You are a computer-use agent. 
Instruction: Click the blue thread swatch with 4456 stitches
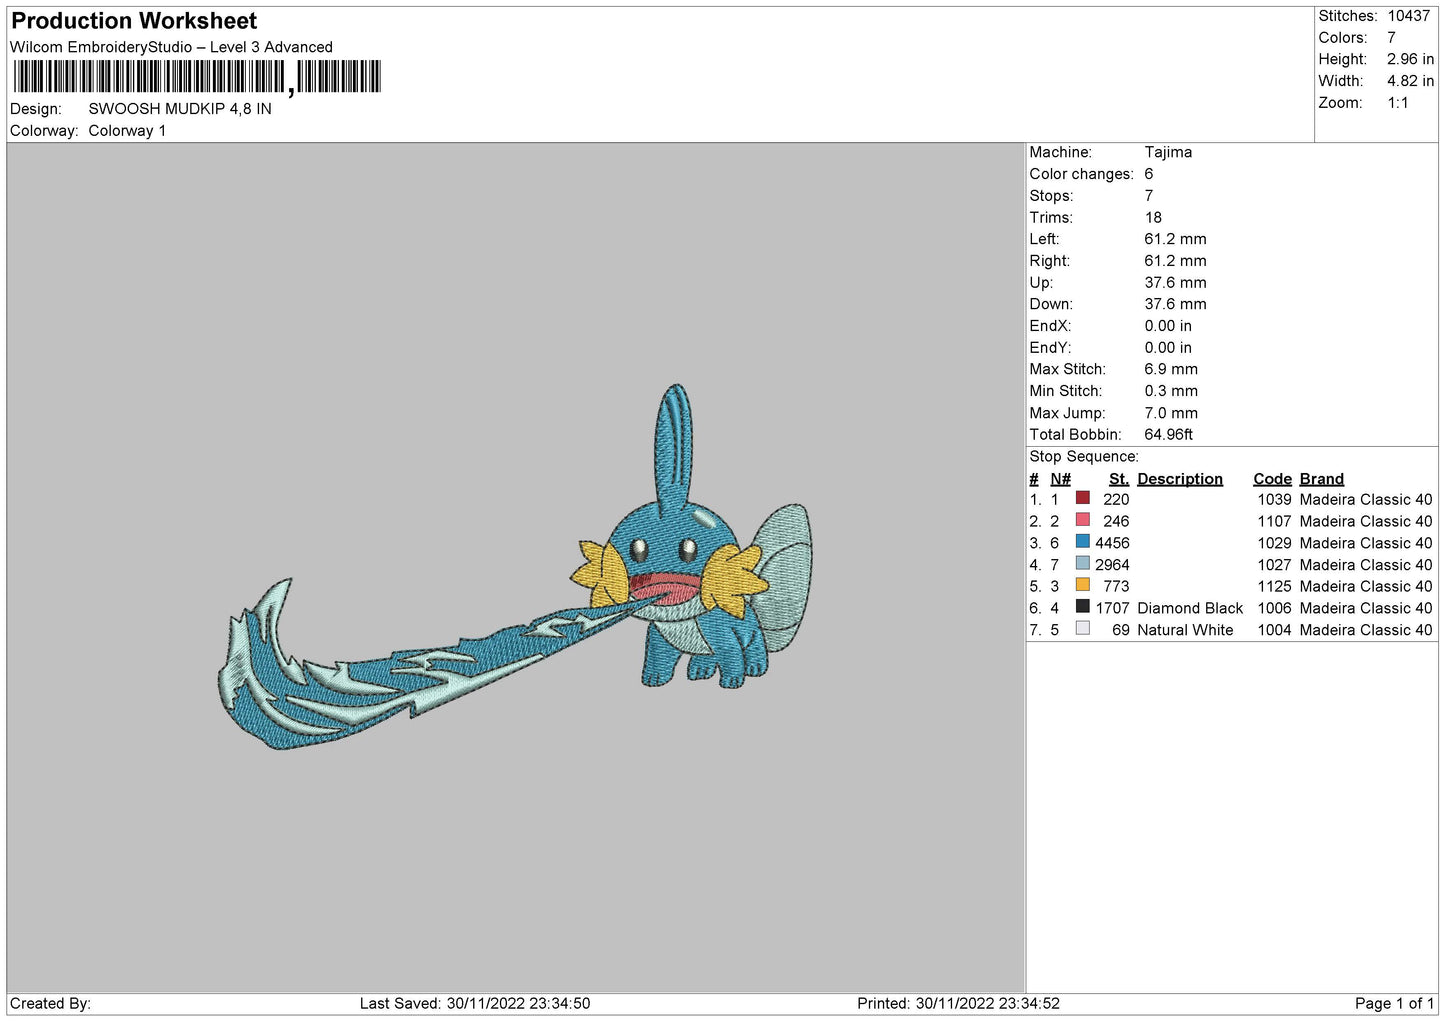coord(1082,542)
